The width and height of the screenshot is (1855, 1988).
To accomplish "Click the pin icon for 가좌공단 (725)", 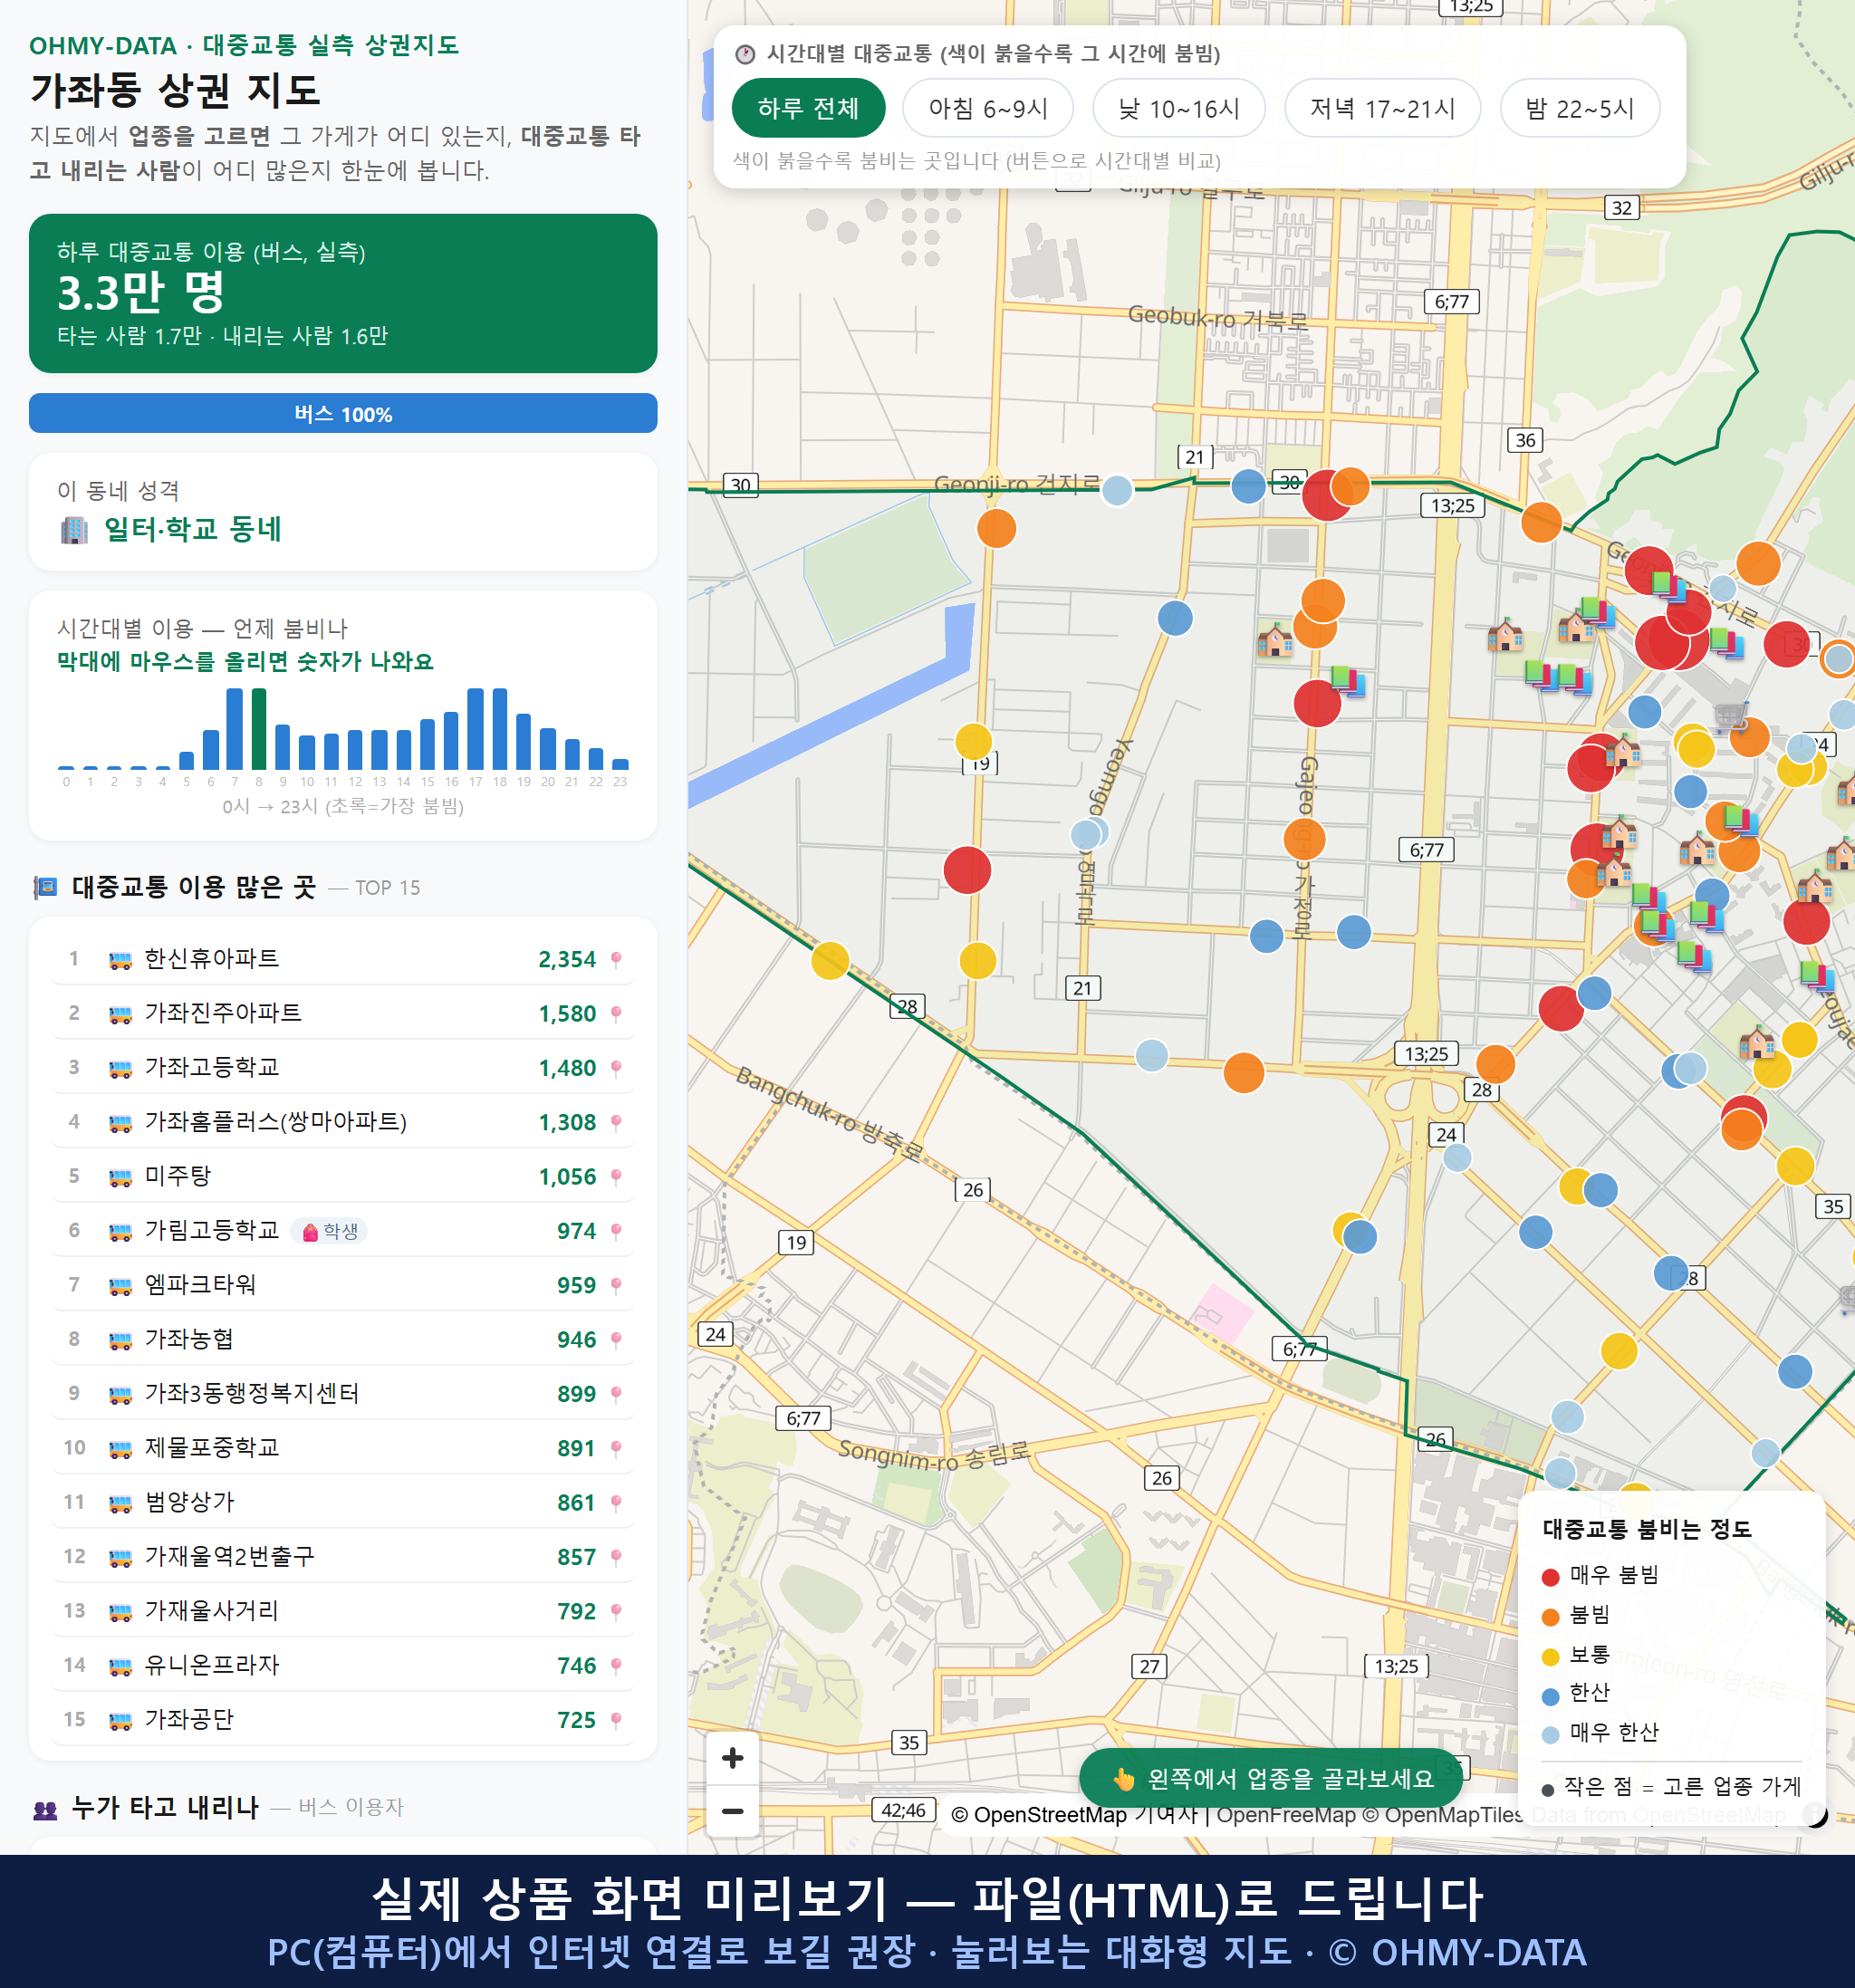I will point(616,1720).
